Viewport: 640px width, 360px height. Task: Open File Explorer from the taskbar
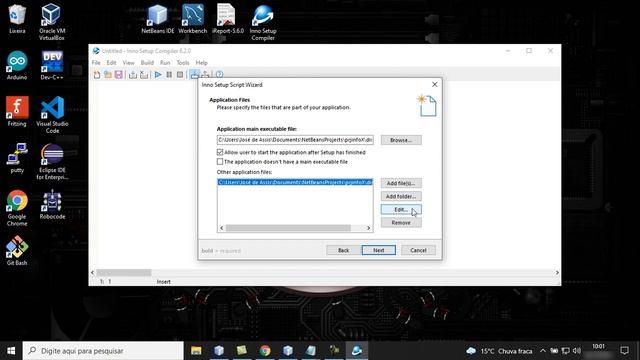point(196,351)
